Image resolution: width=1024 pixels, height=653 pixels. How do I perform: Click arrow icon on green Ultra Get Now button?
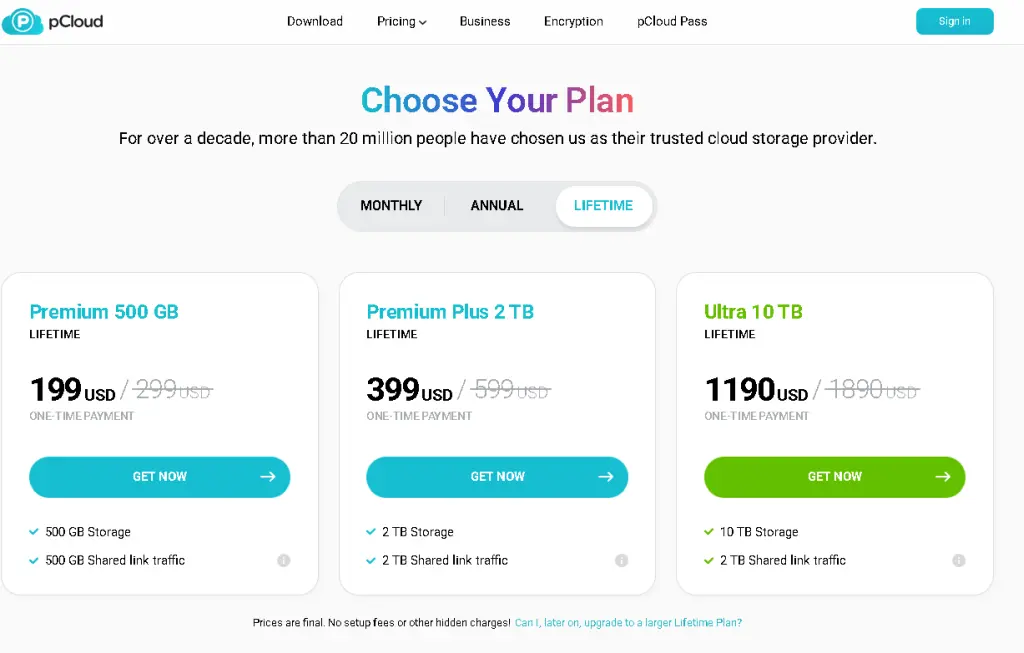point(943,477)
